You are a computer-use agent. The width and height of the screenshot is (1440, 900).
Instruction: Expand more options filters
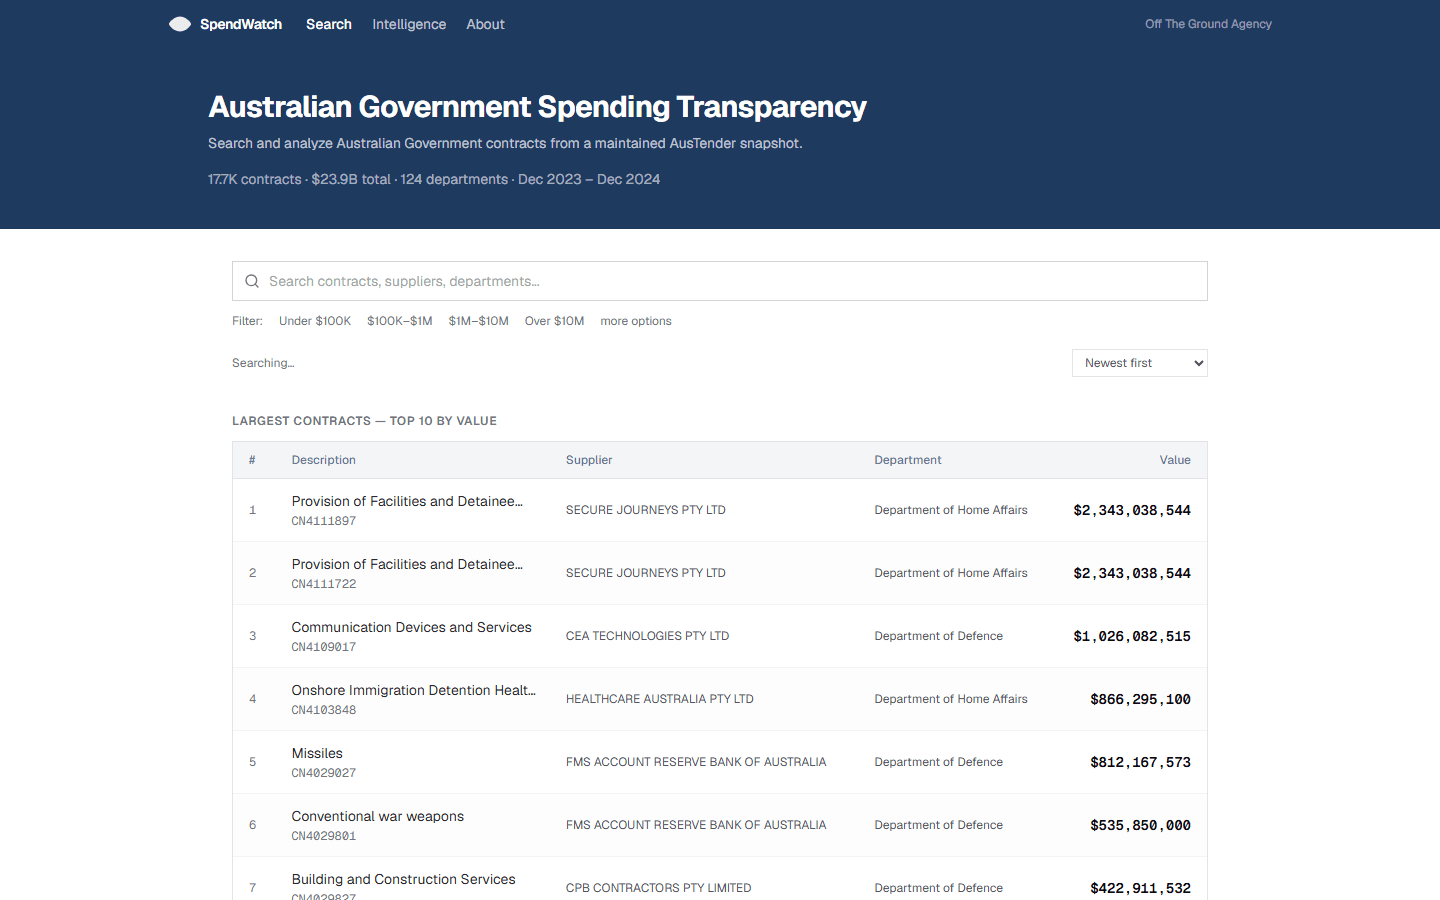(636, 321)
